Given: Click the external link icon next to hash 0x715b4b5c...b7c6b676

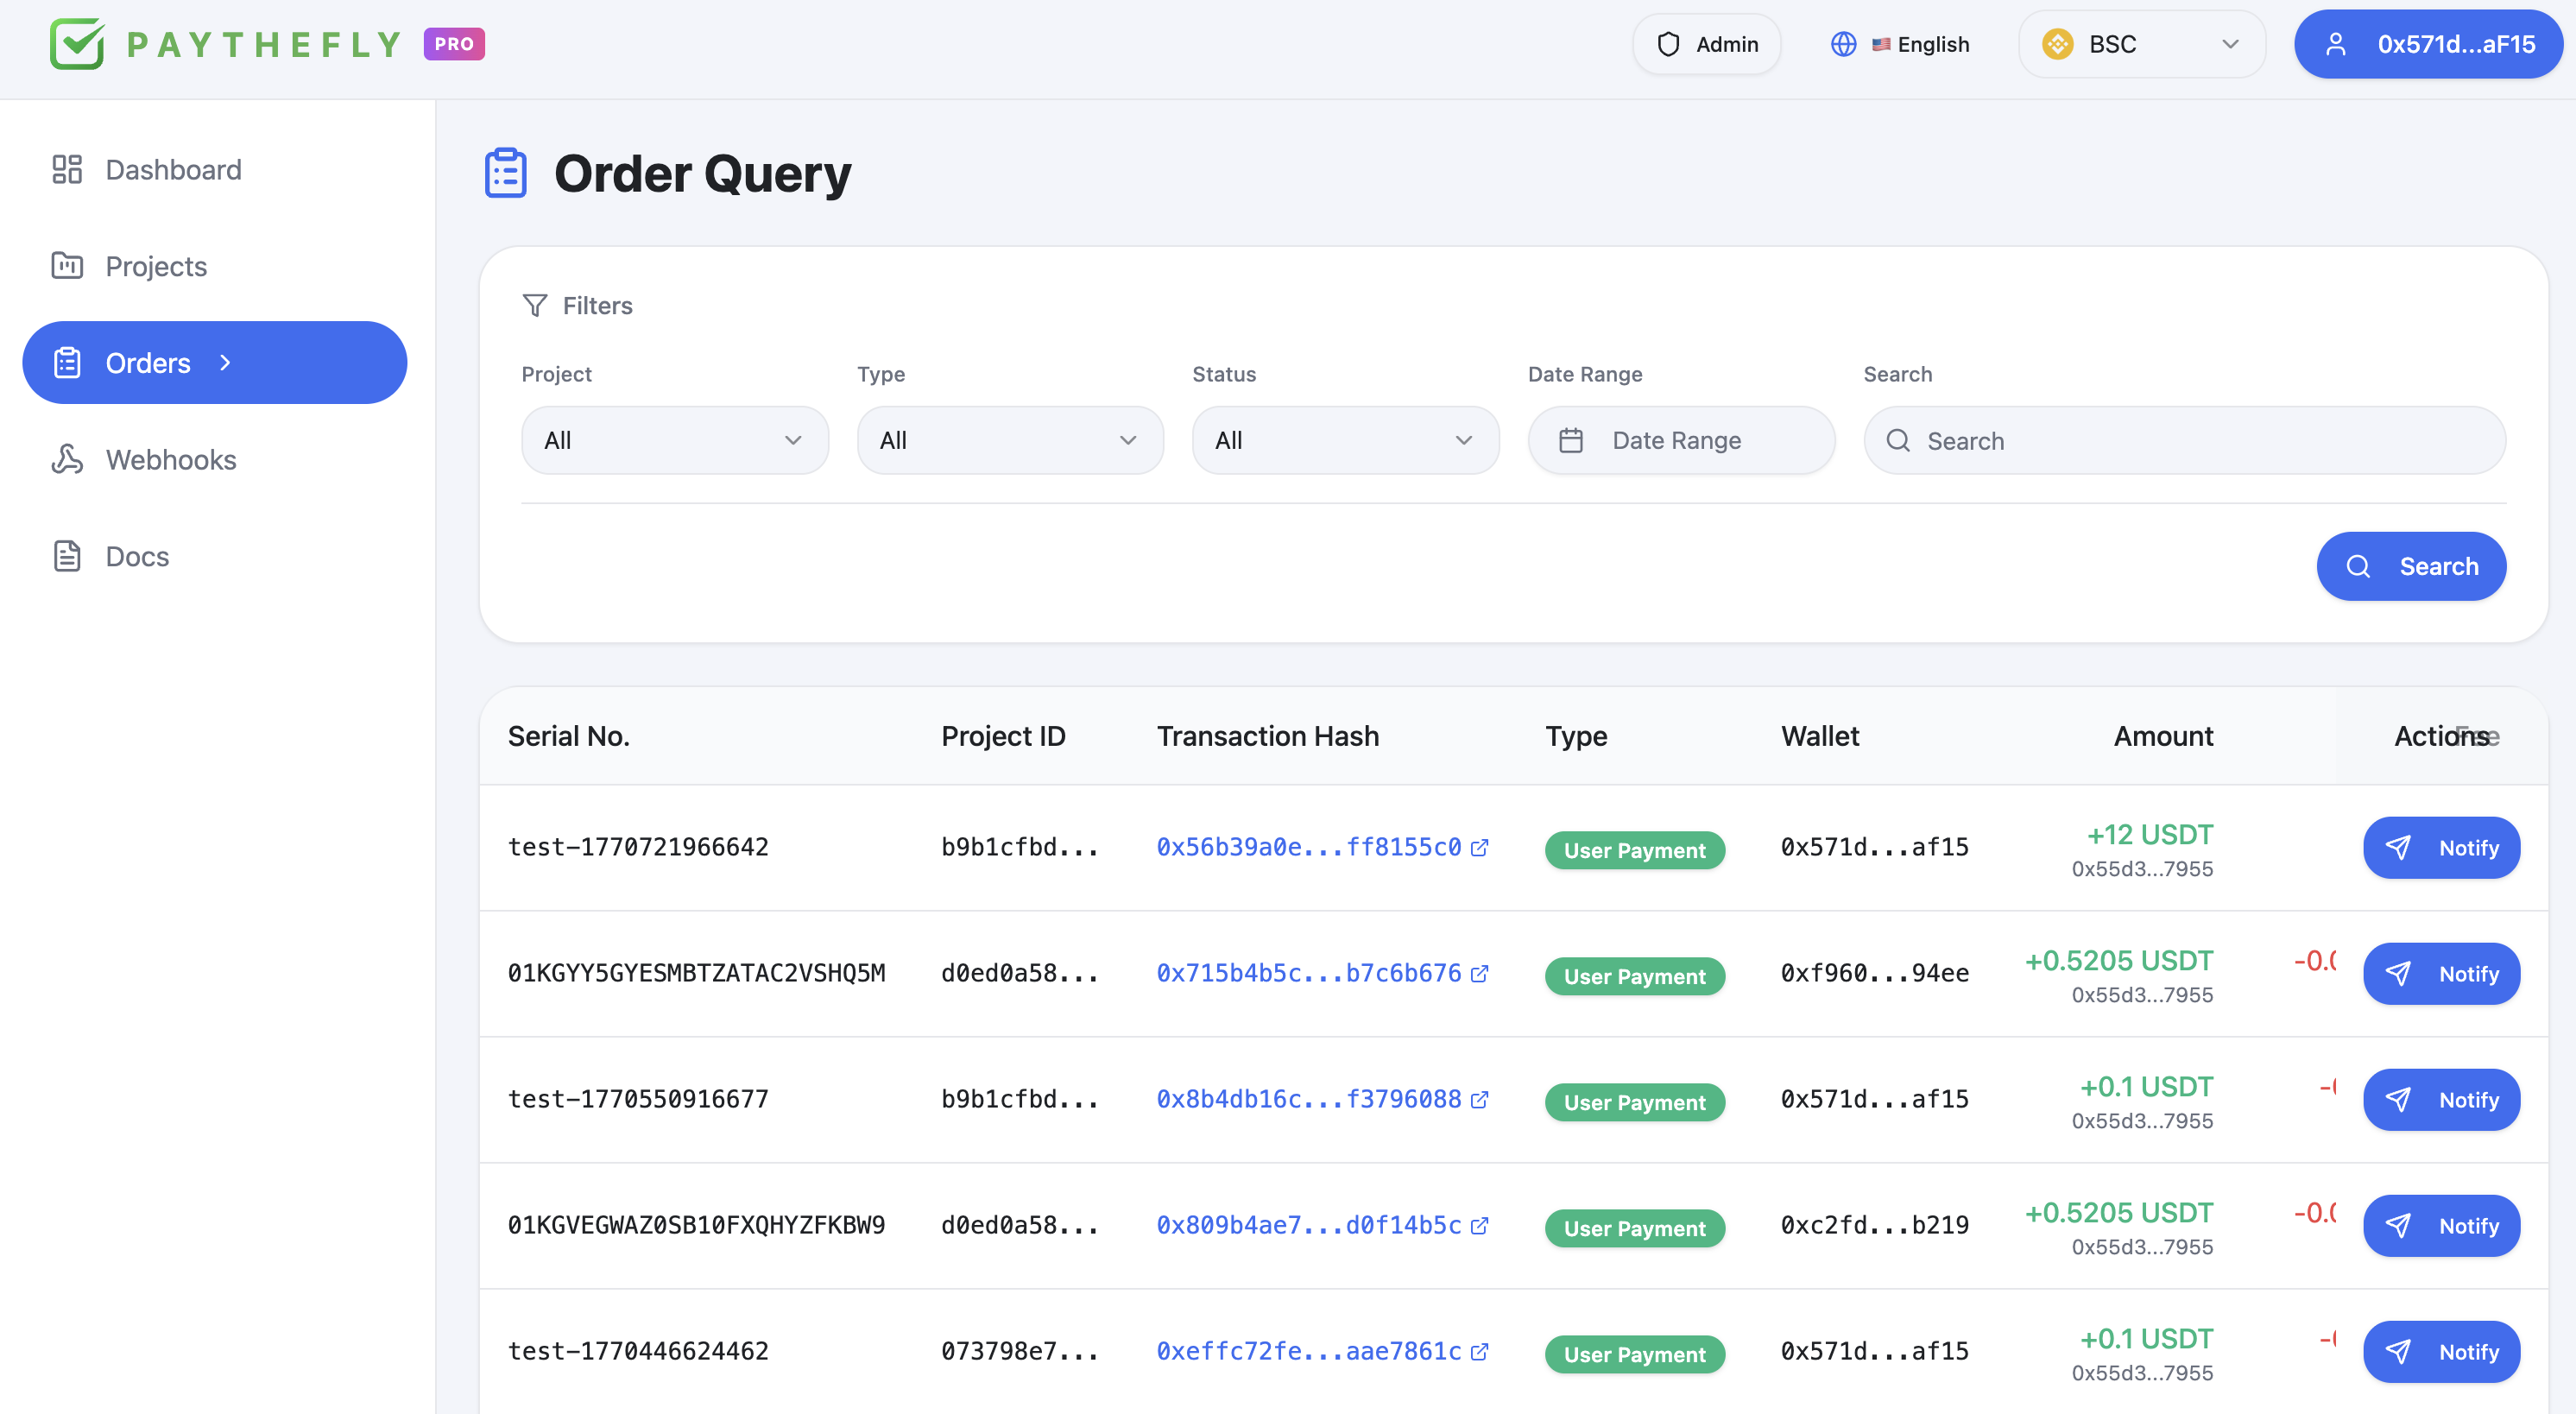Looking at the screenshot, I should tap(1479, 974).
